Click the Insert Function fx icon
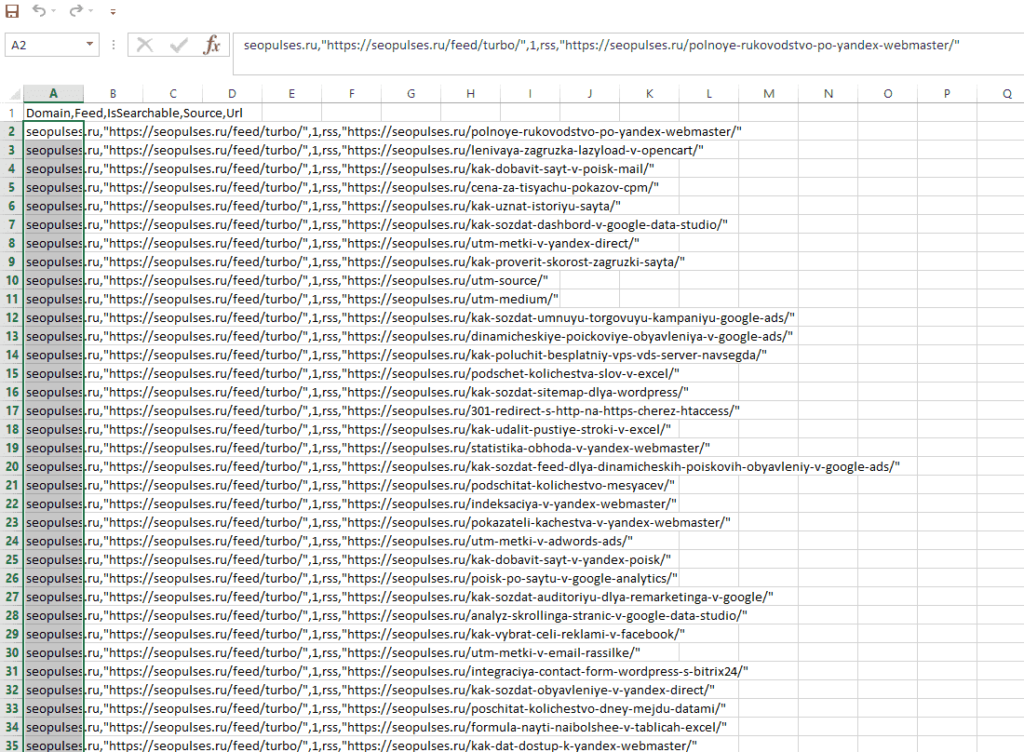The width and height of the screenshot is (1024, 752). tap(212, 45)
